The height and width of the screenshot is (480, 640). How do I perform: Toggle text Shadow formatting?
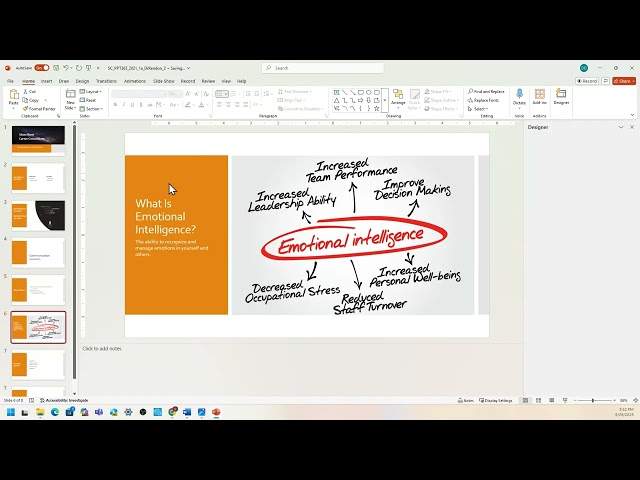(141, 105)
